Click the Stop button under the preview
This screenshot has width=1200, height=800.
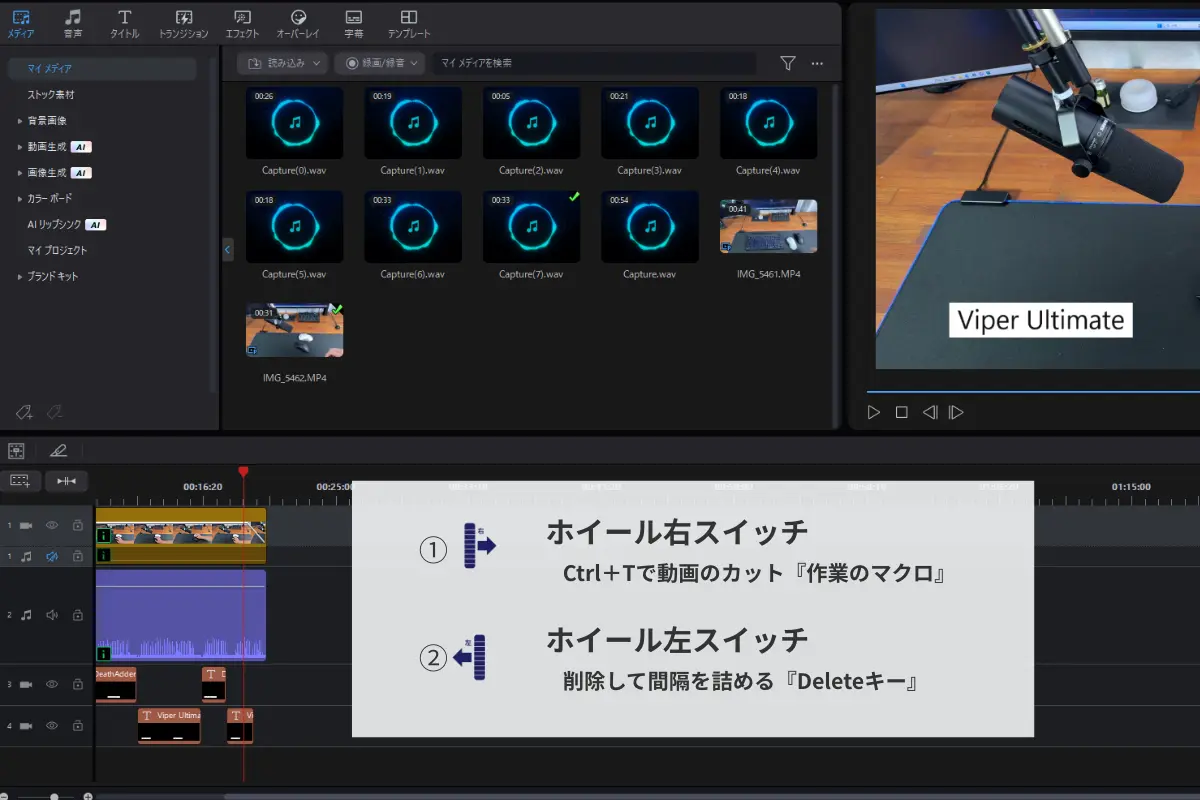[901, 412]
